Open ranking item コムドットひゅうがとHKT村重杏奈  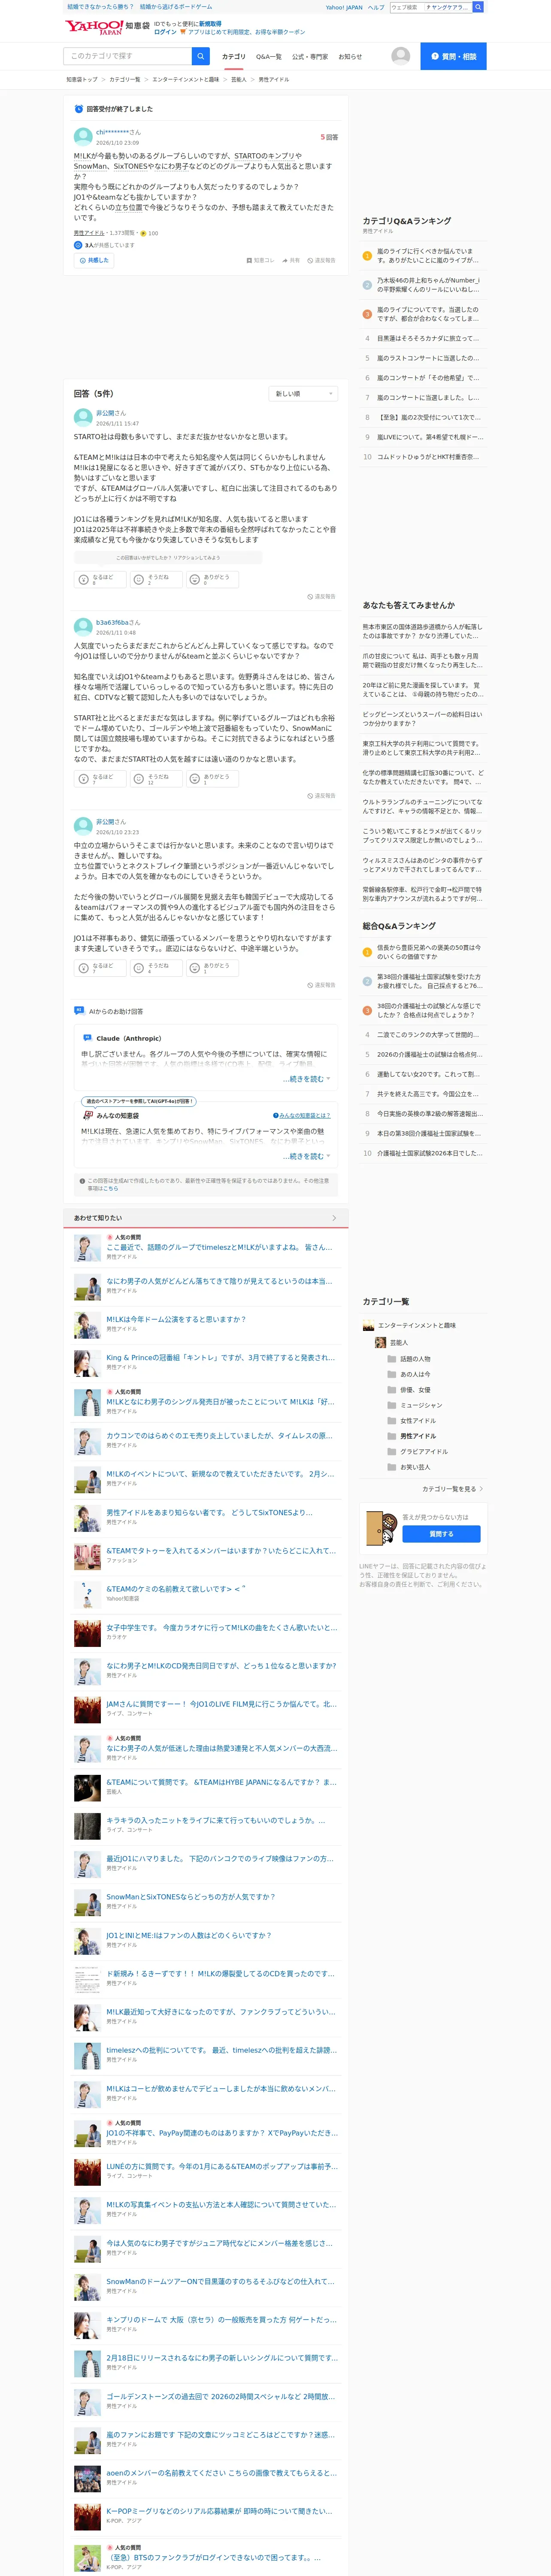point(428,456)
